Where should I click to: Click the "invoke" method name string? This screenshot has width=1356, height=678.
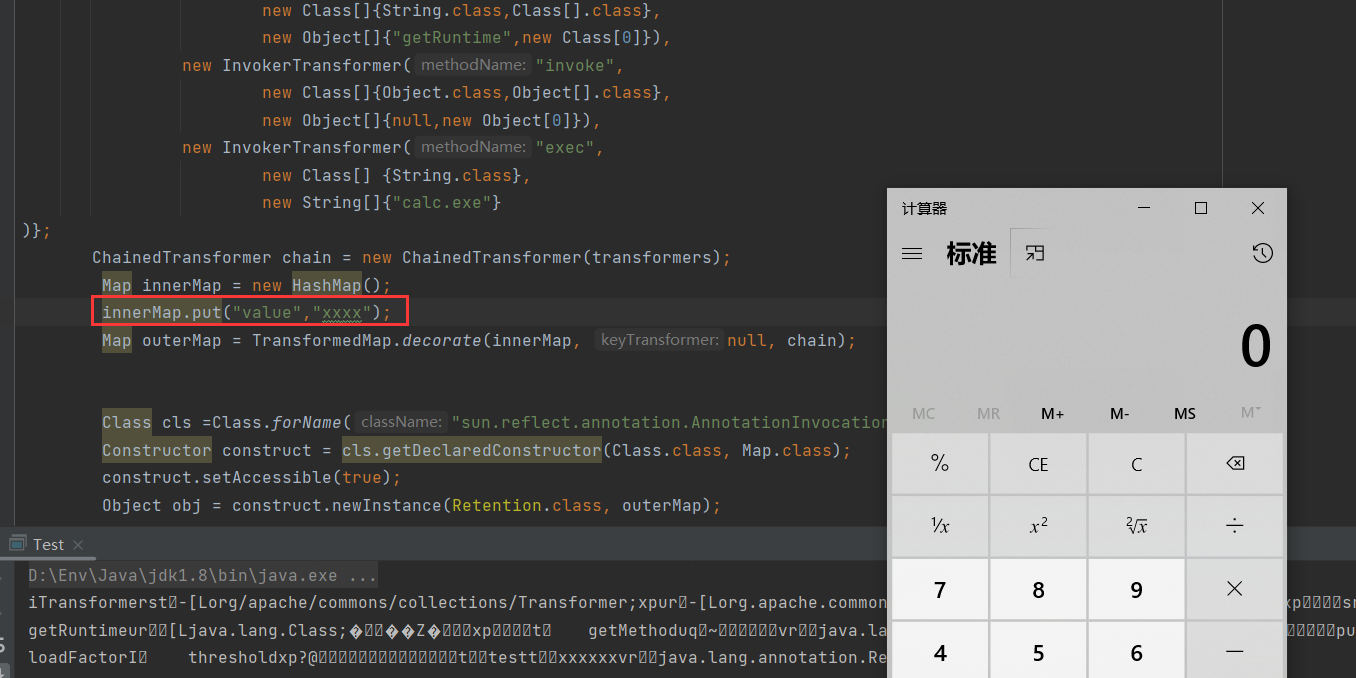point(575,66)
